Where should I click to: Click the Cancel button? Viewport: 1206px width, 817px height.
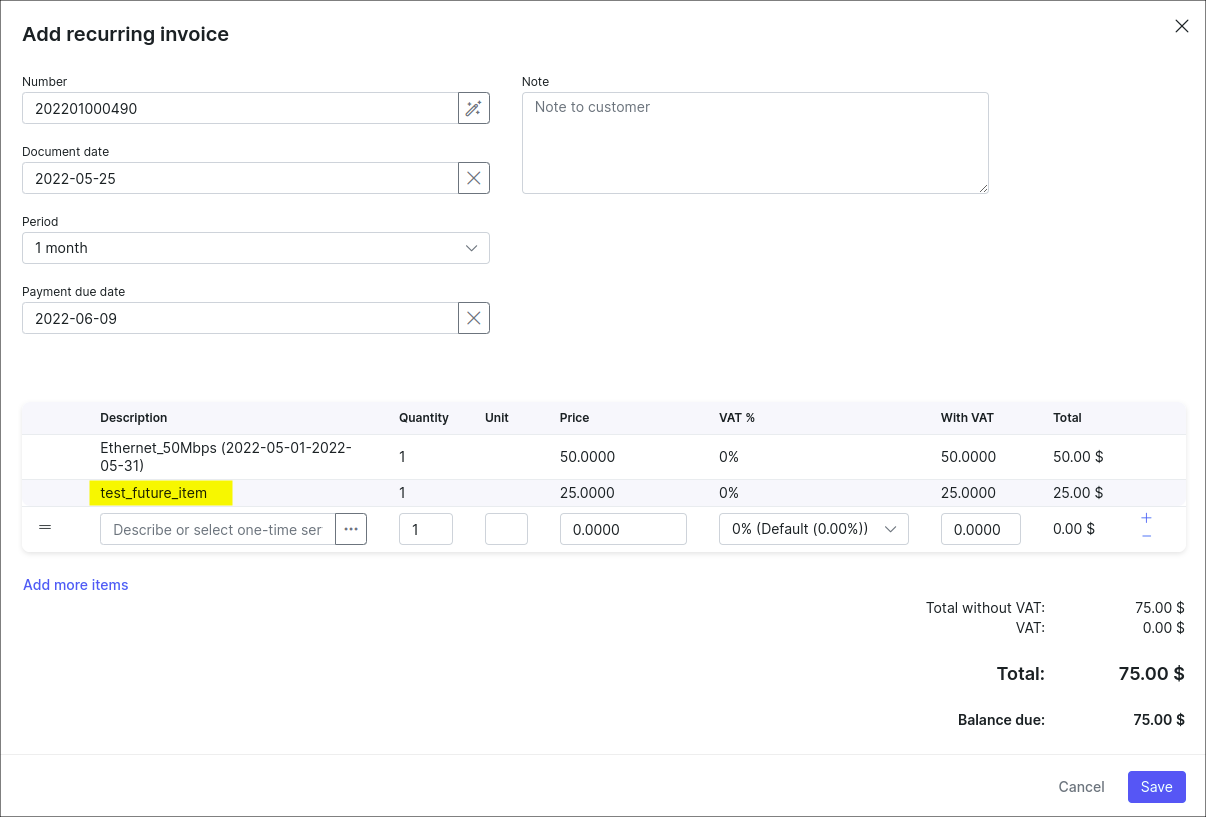click(x=1081, y=787)
